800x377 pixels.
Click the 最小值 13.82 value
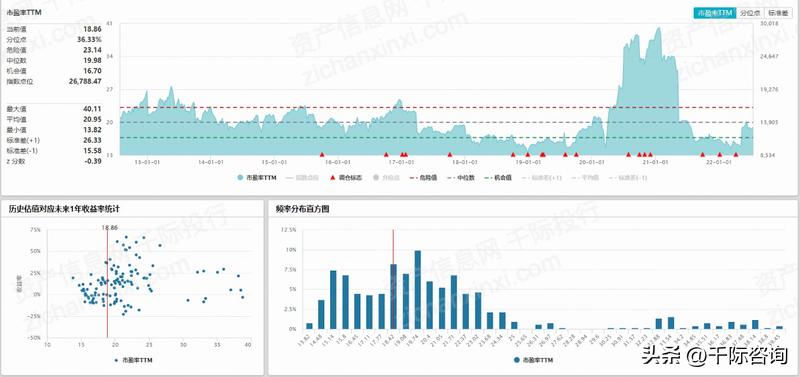[92, 130]
